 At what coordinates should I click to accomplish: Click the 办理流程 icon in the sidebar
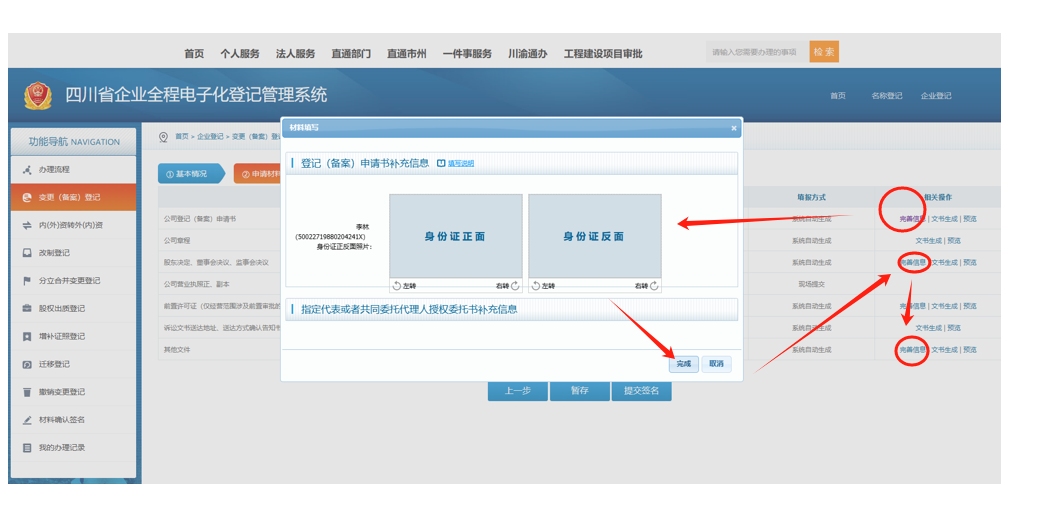click(x=27, y=170)
